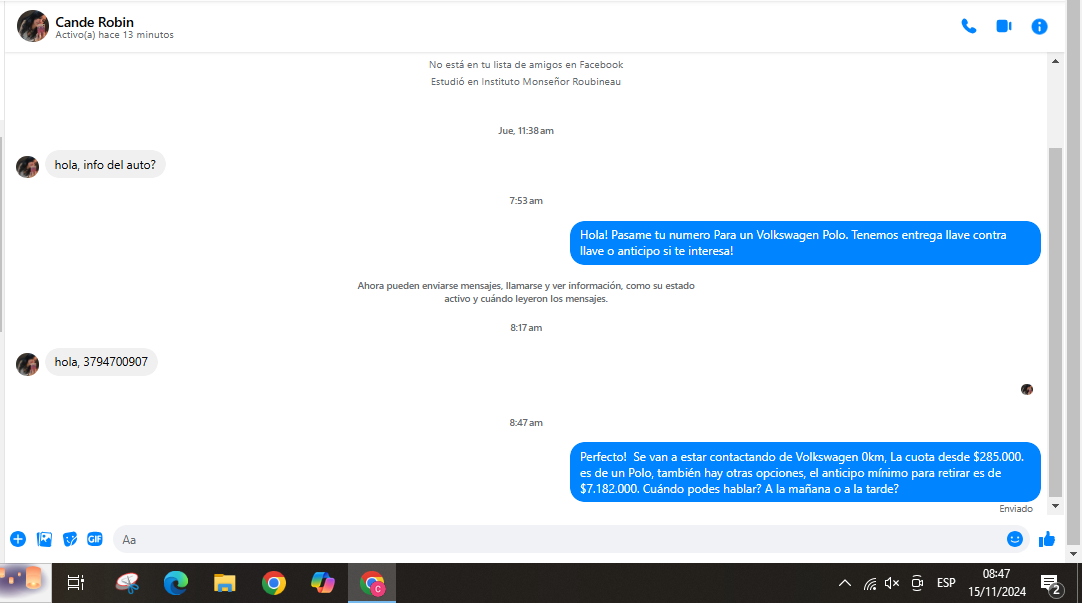
Task: Open clock and calendar 08:47
Action: click(x=996, y=583)
